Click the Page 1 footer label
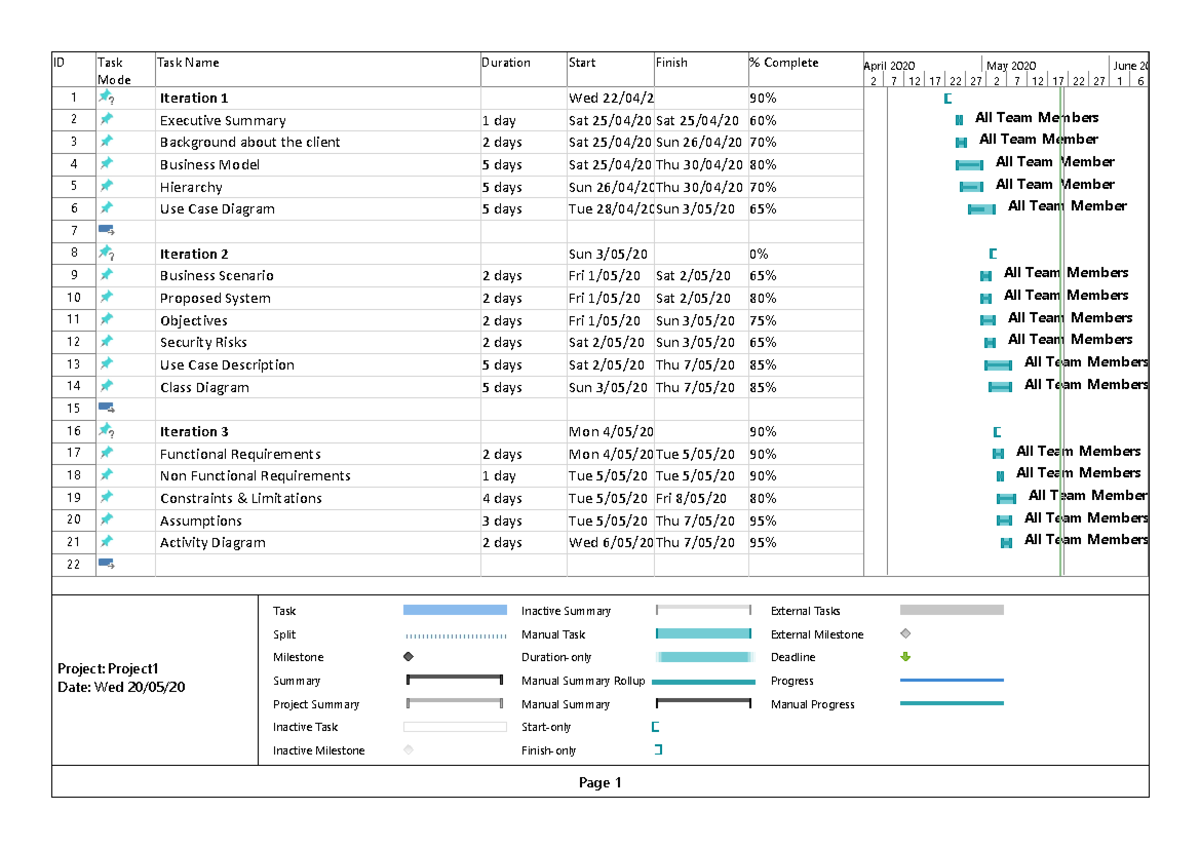1200x849 pixels. coord(600,783)
